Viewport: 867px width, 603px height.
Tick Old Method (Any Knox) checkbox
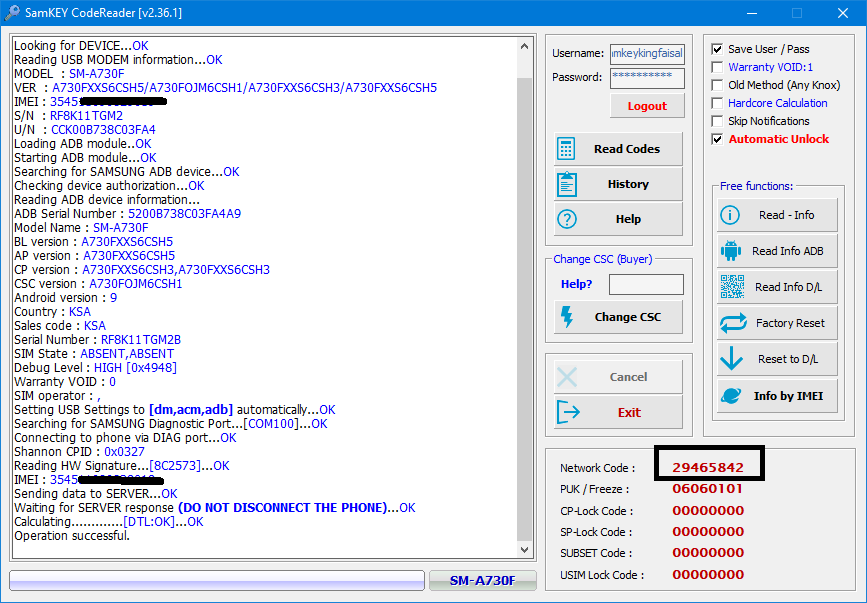pyautogui.click(x=717, y=85)
